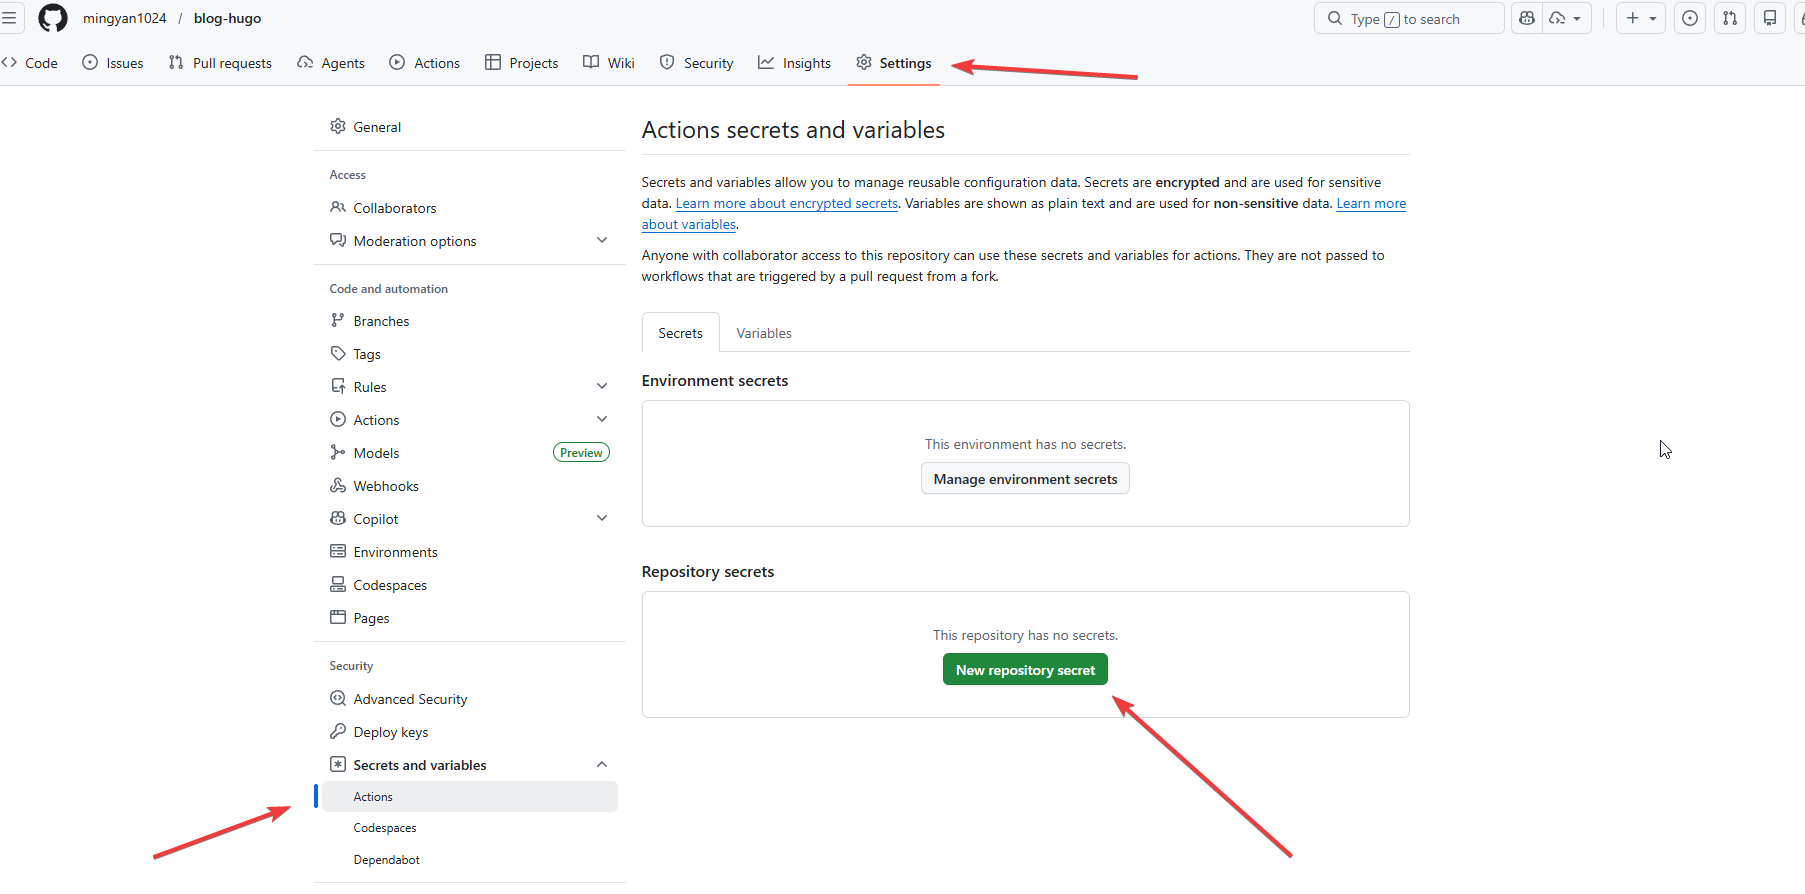Open the pull requests icon in header
This screenshot has width=1805, height=894.
point(1730,18)
